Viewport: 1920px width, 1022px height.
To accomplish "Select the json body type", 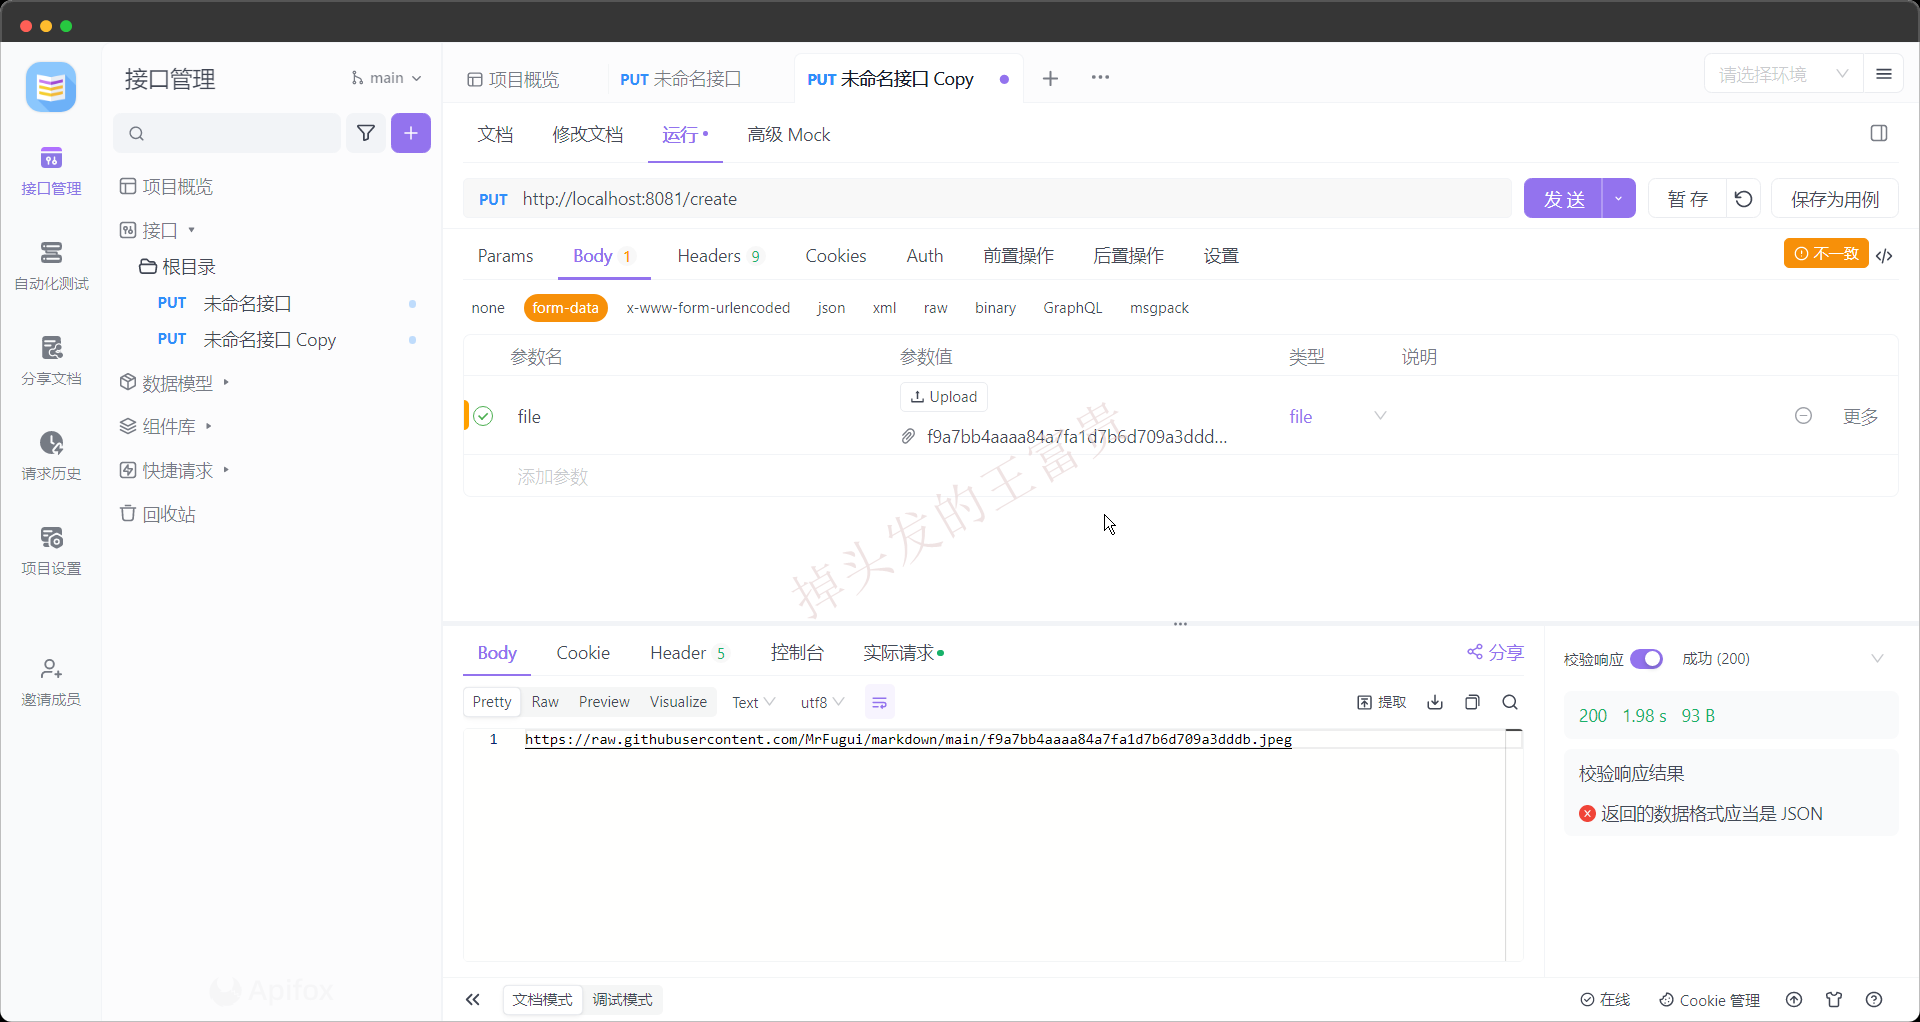I will point(831,308).
